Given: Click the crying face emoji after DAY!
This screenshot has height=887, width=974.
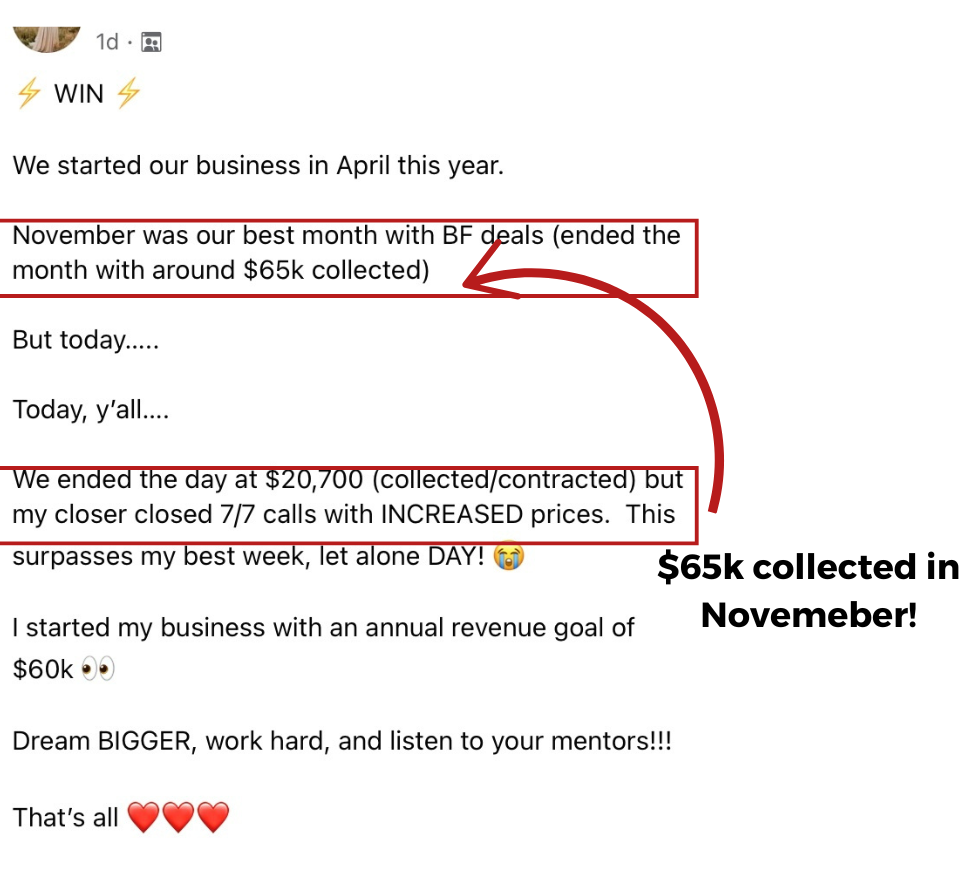Looking at the screenshot, I should [x=509, y=555].
